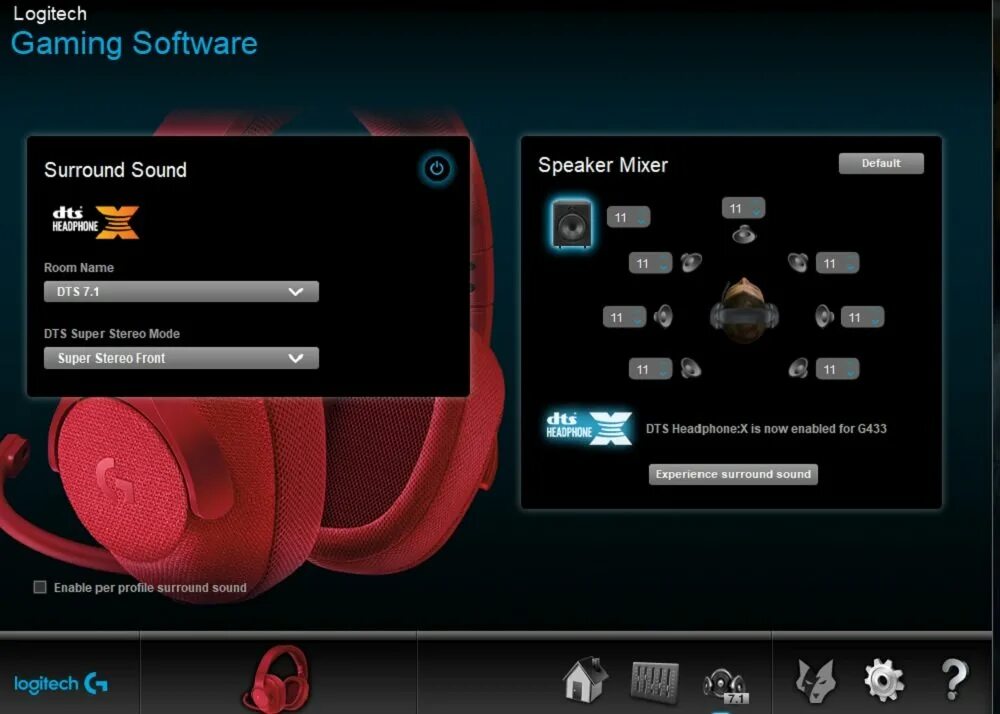Open the Super Stereo Front mode dropdown

(181, 358)
